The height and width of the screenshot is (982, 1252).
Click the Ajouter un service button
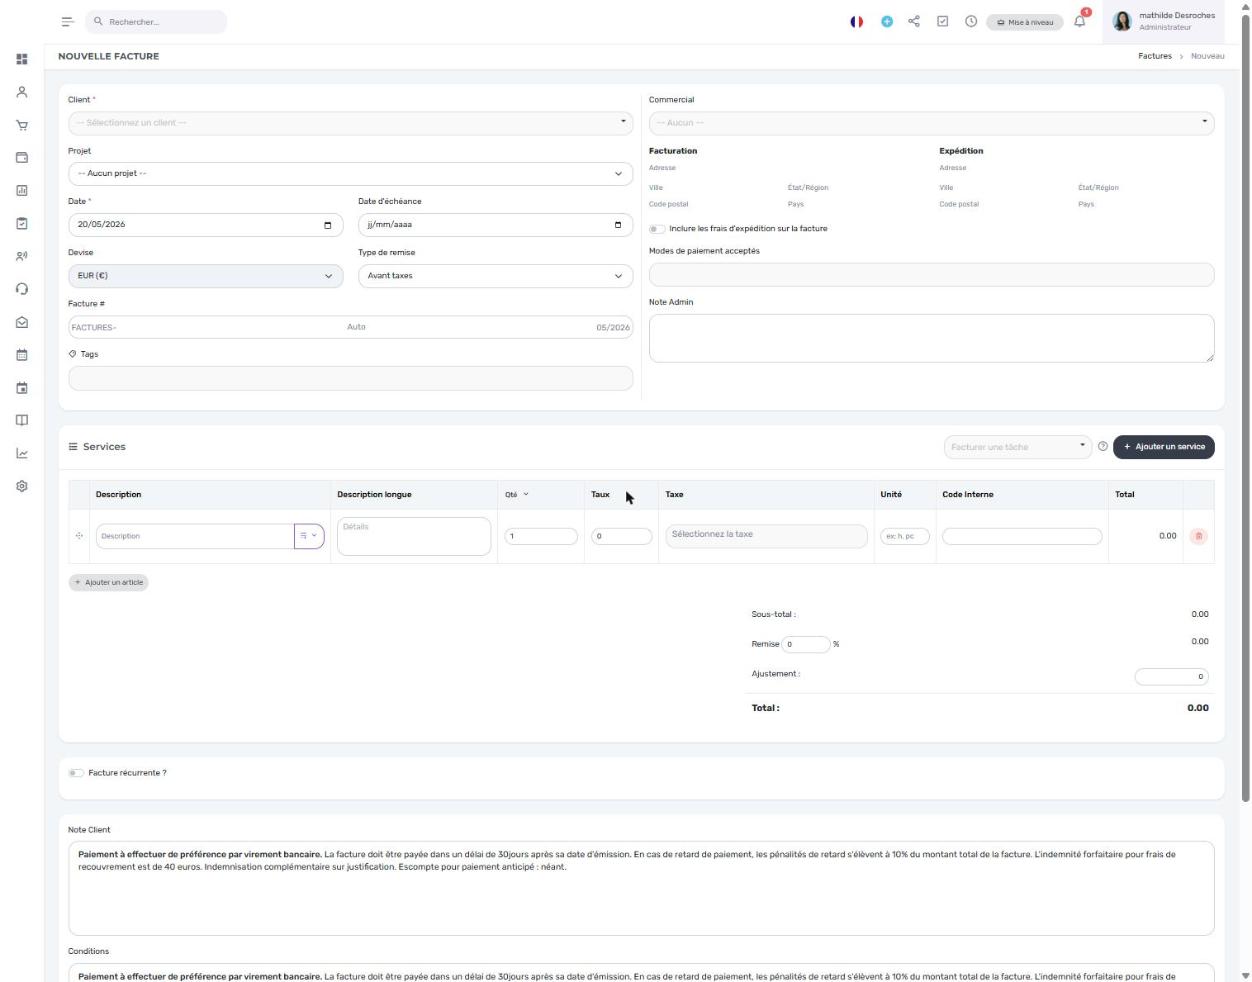click(1164, 447)
